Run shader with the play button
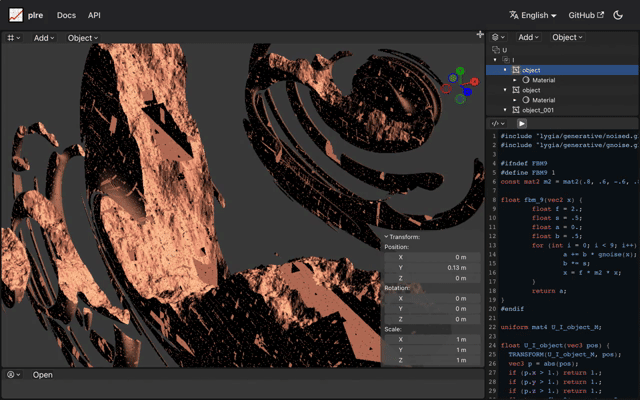Image resolution: width=640 pixels, height=400 pixels. 522,123
